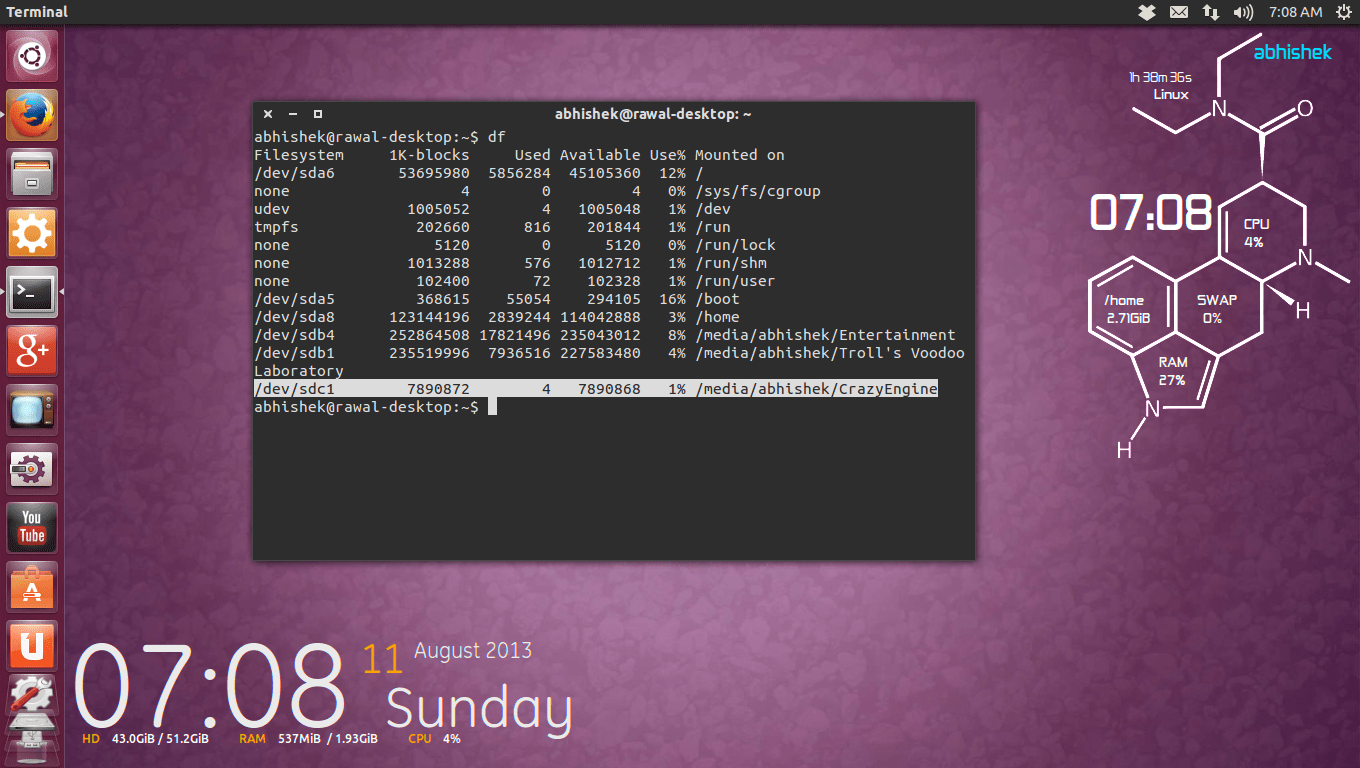Open the Files manager launcher icon
This screenshot has width=1360, height=768.
[32, 174]
